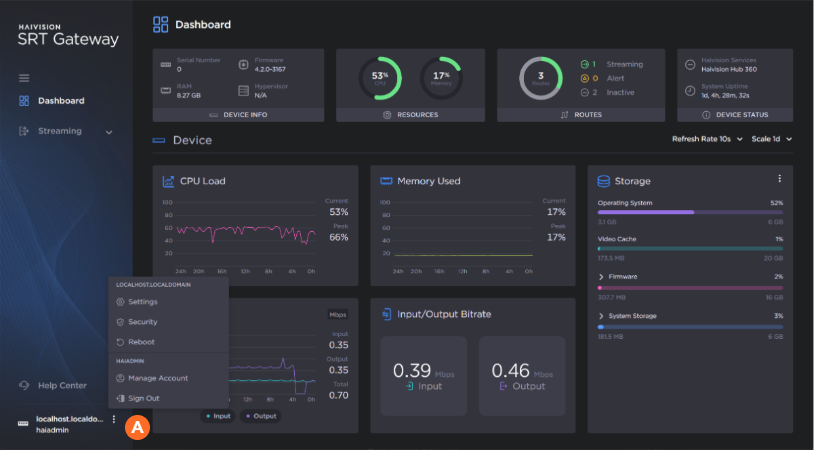Click the Sign Out icon

[120, 398]
